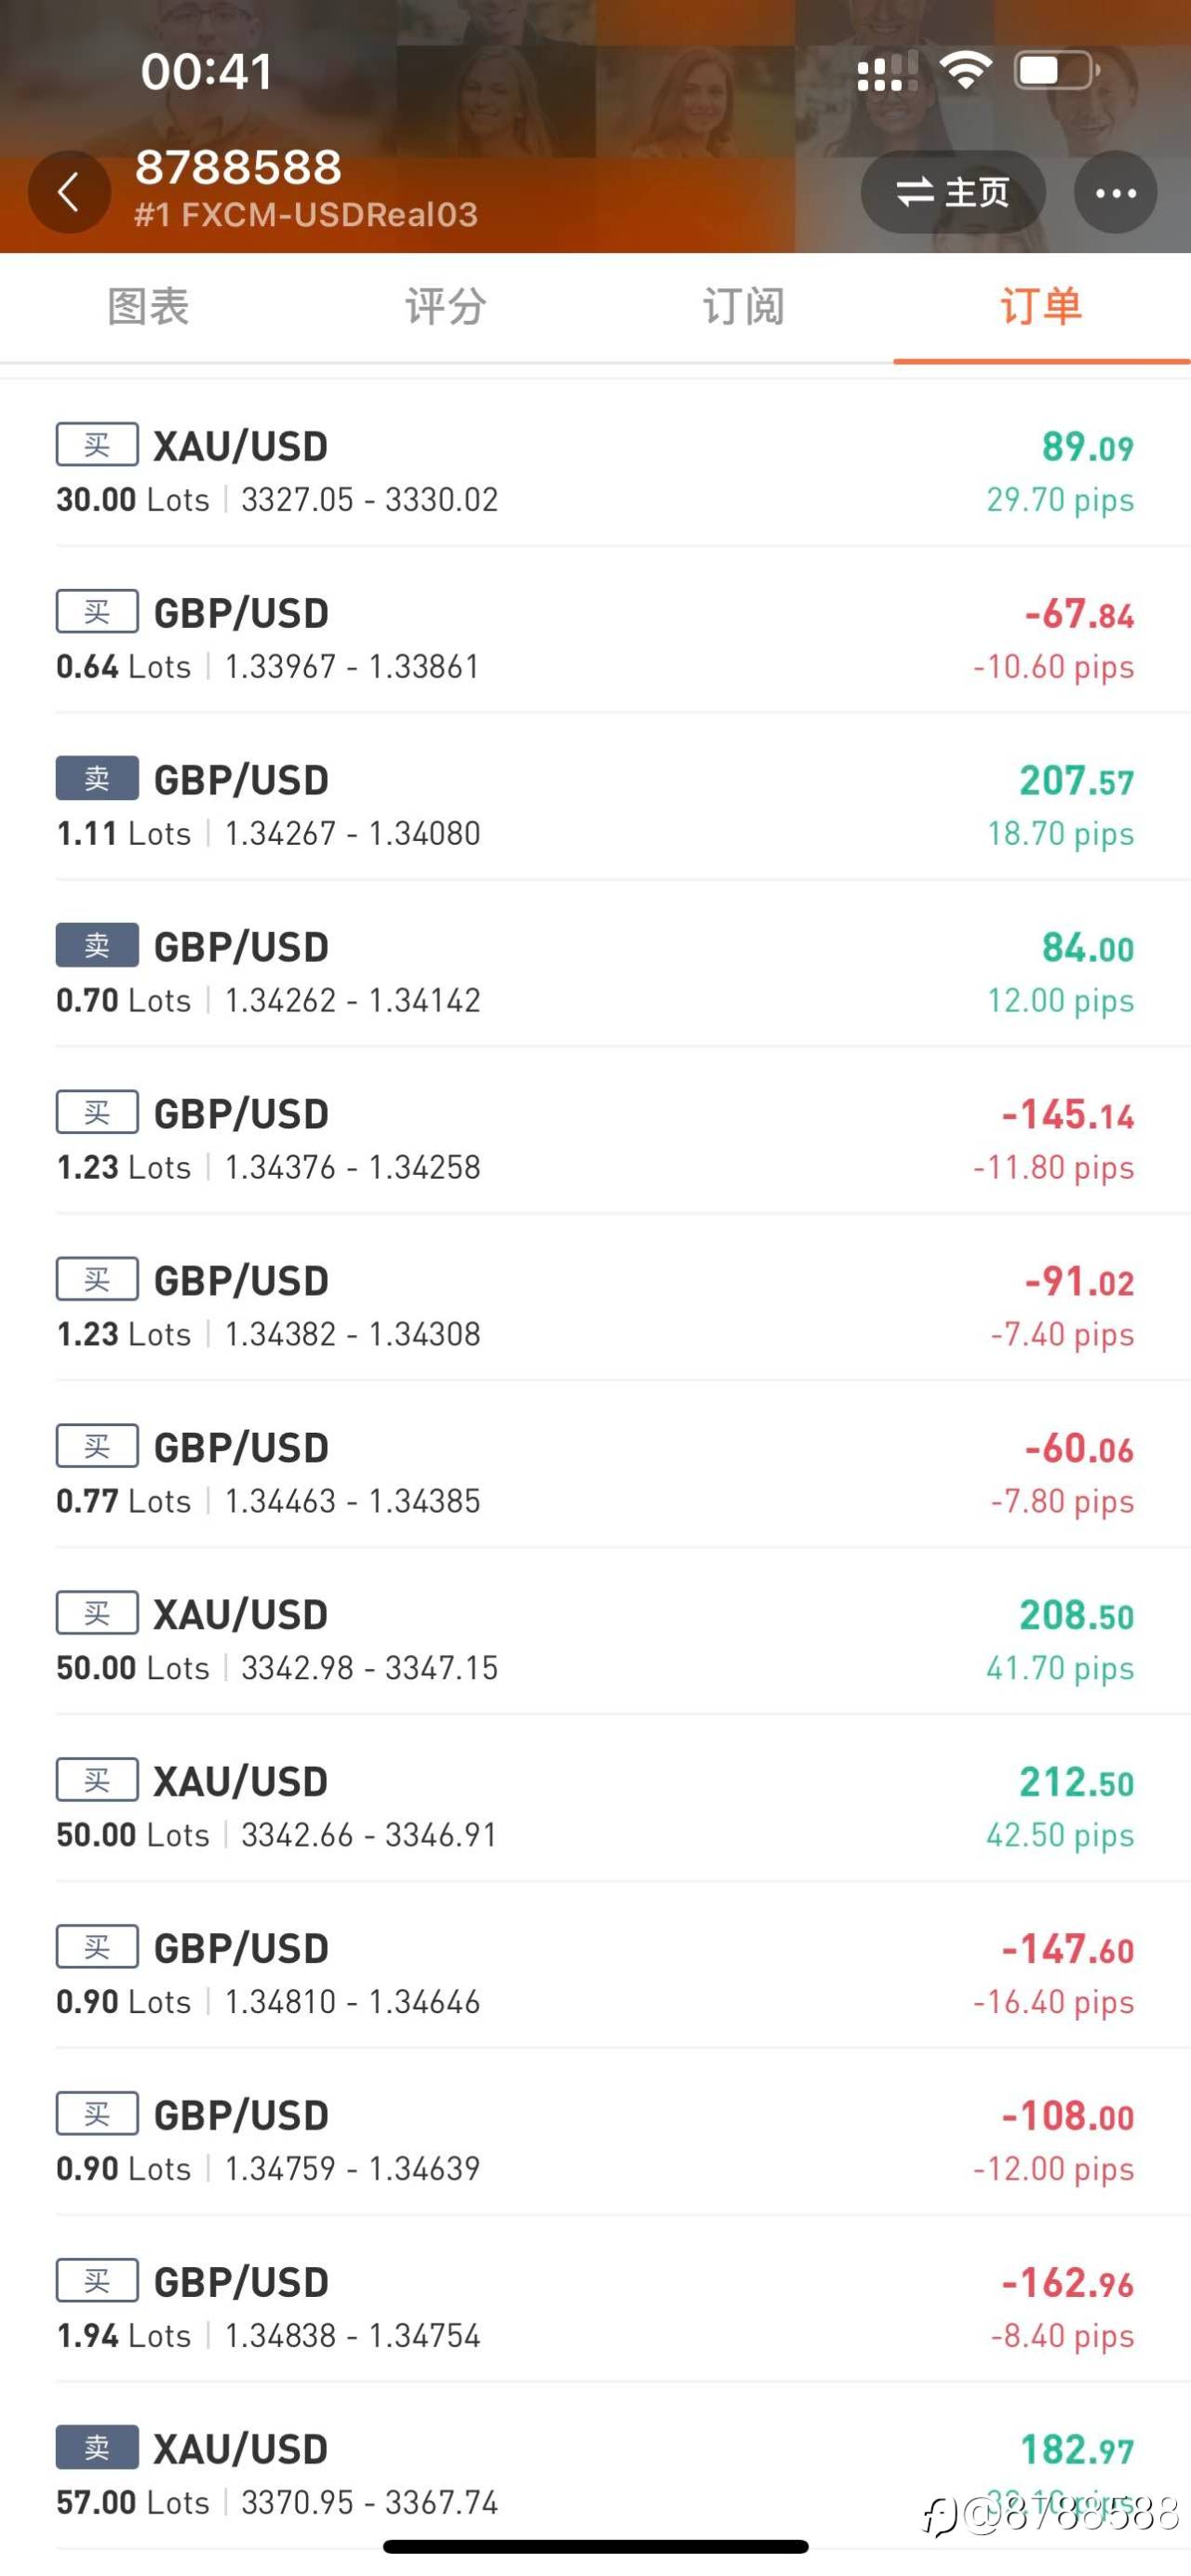The image size is (1191, 2576).
Task: Tap the back arrow button
Action: (x=69, y=192)
